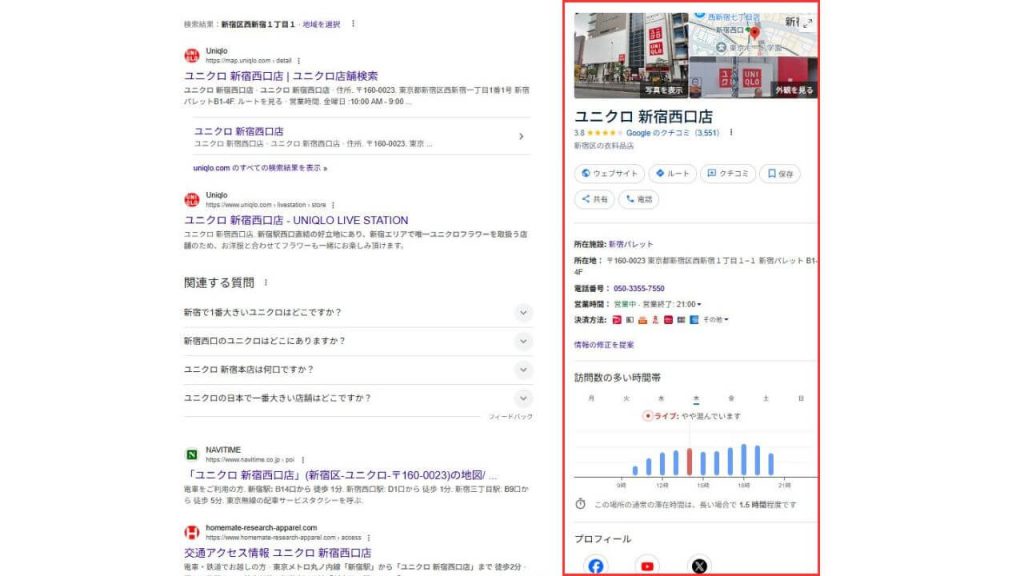
Task: Select 火 day tab in popular times
Action: [626, 398]
